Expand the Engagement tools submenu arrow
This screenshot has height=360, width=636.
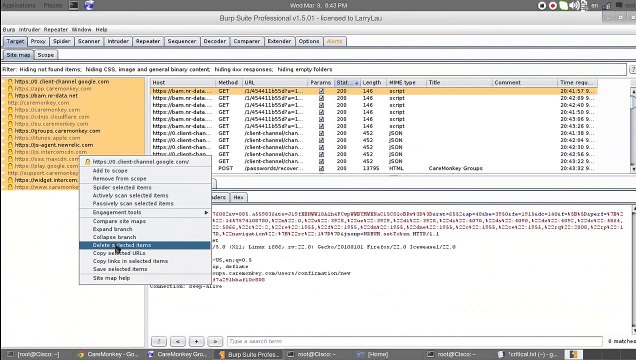click(206, 212)
